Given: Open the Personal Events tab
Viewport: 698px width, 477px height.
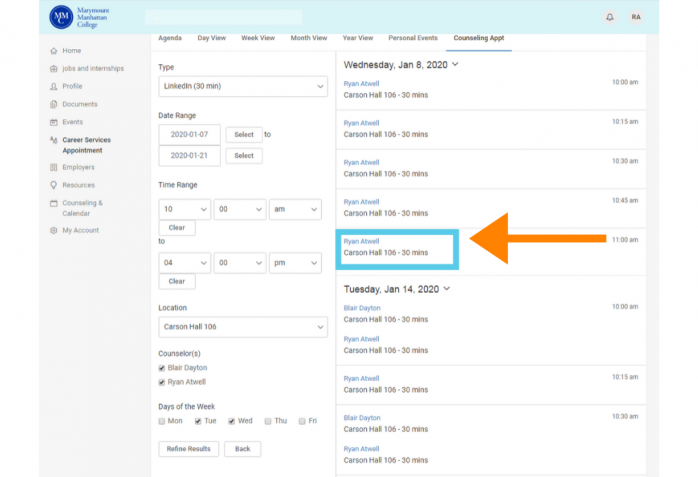Looking at the screenshot, I should [412, 38].
